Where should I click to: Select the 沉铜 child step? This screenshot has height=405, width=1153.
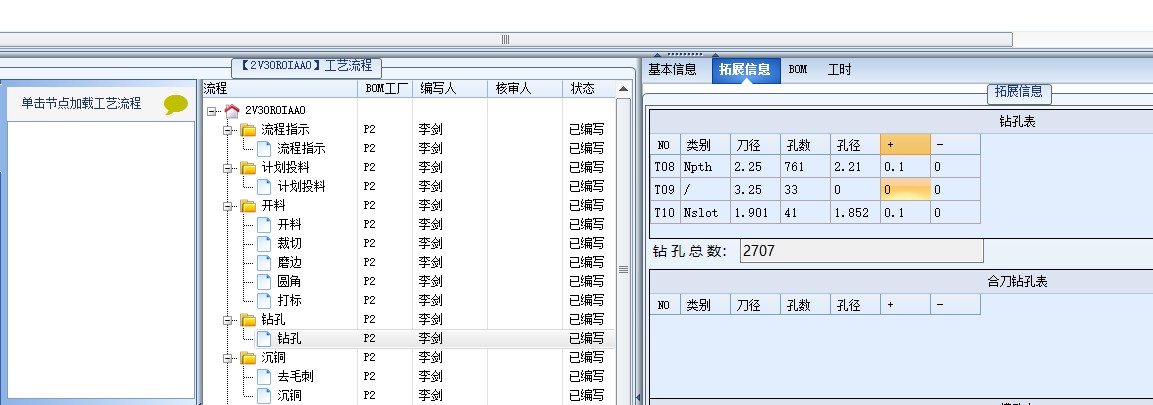click(289, 396)
